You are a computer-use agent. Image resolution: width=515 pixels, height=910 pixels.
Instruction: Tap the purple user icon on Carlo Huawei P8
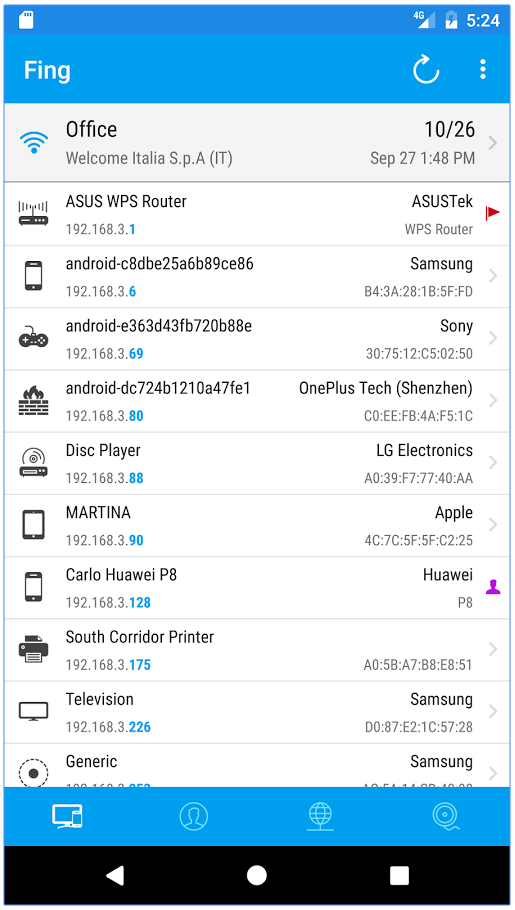(x=493, y=587)
